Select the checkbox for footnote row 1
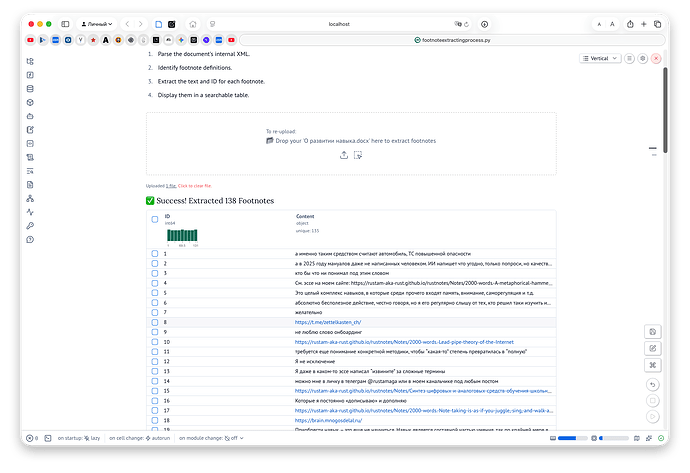690x473 pixels. click(x=155, y=254)
